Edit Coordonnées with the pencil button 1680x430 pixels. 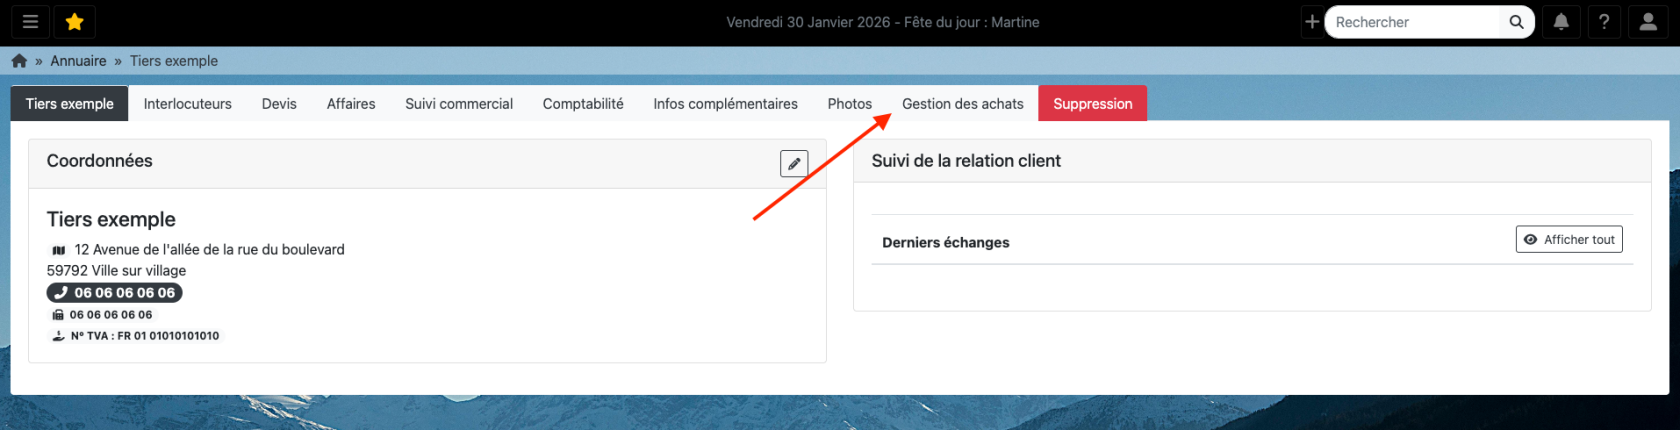click(x=794, y=163)
